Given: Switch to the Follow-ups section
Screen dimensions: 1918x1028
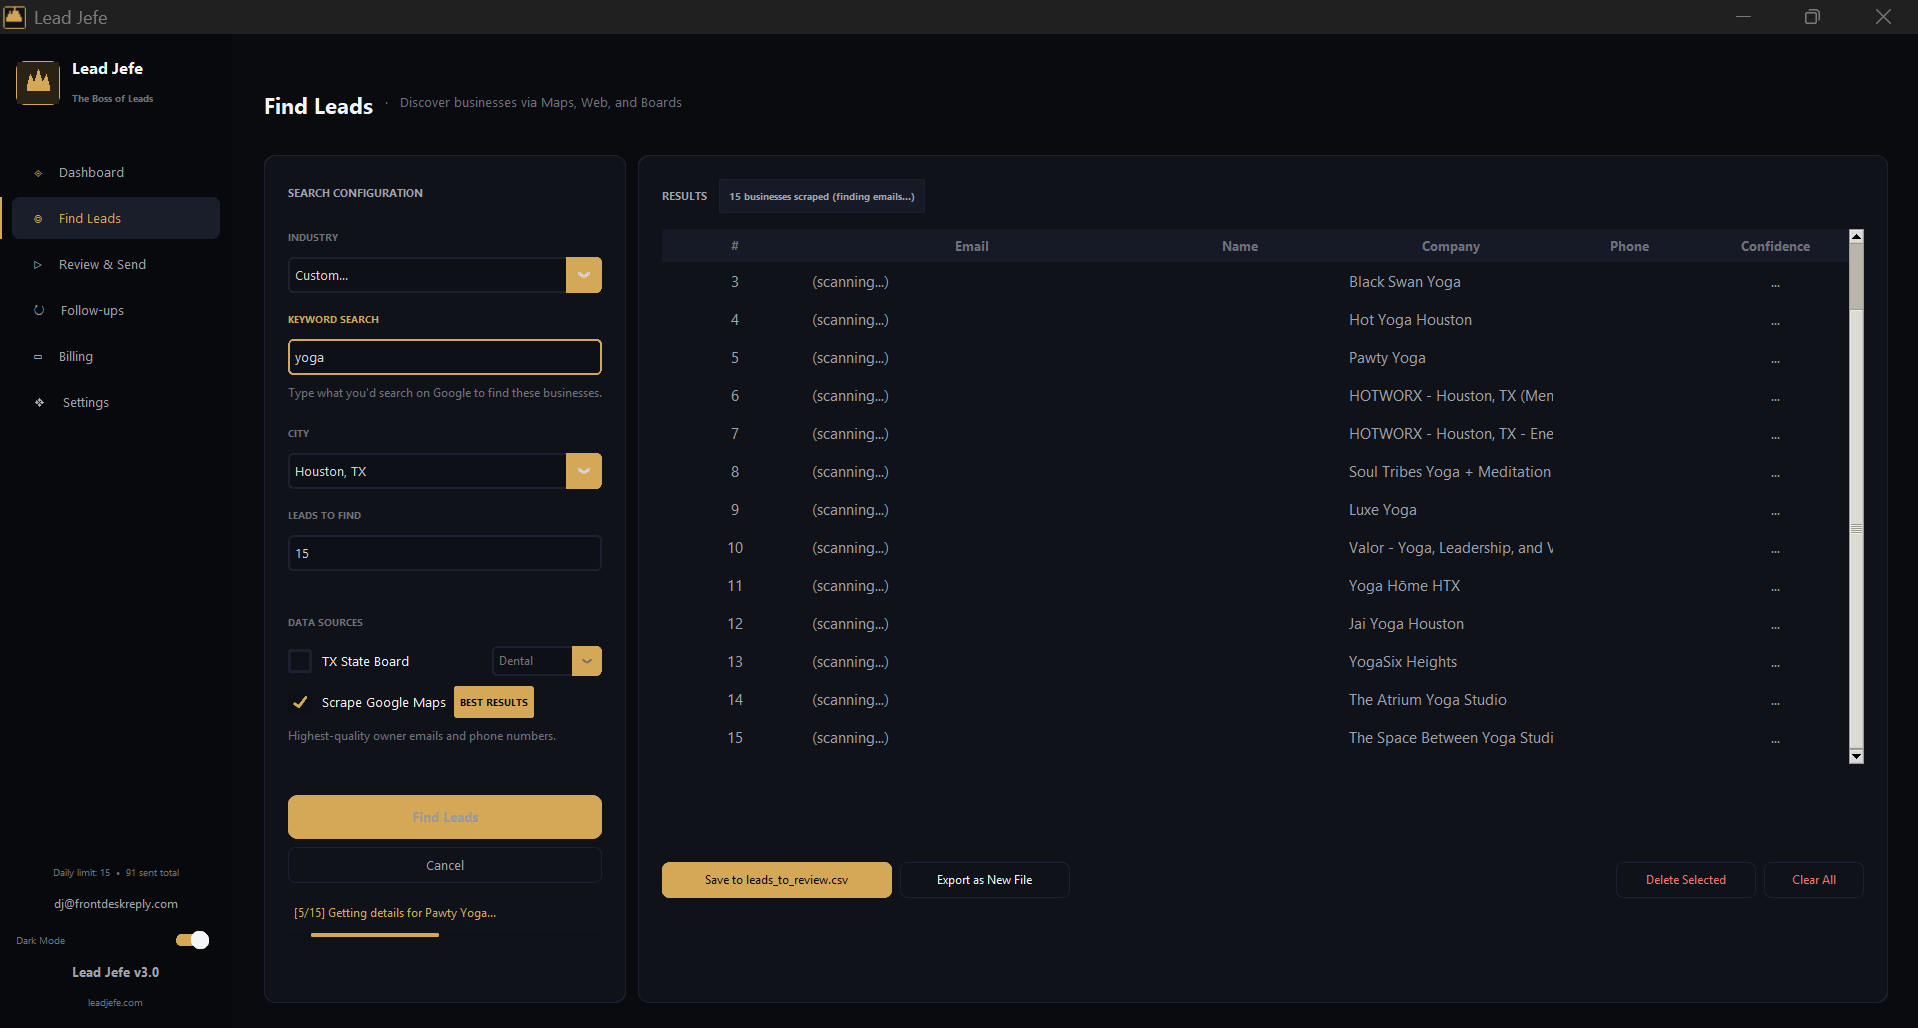Looking at the screenshot, I should point(90,310).
